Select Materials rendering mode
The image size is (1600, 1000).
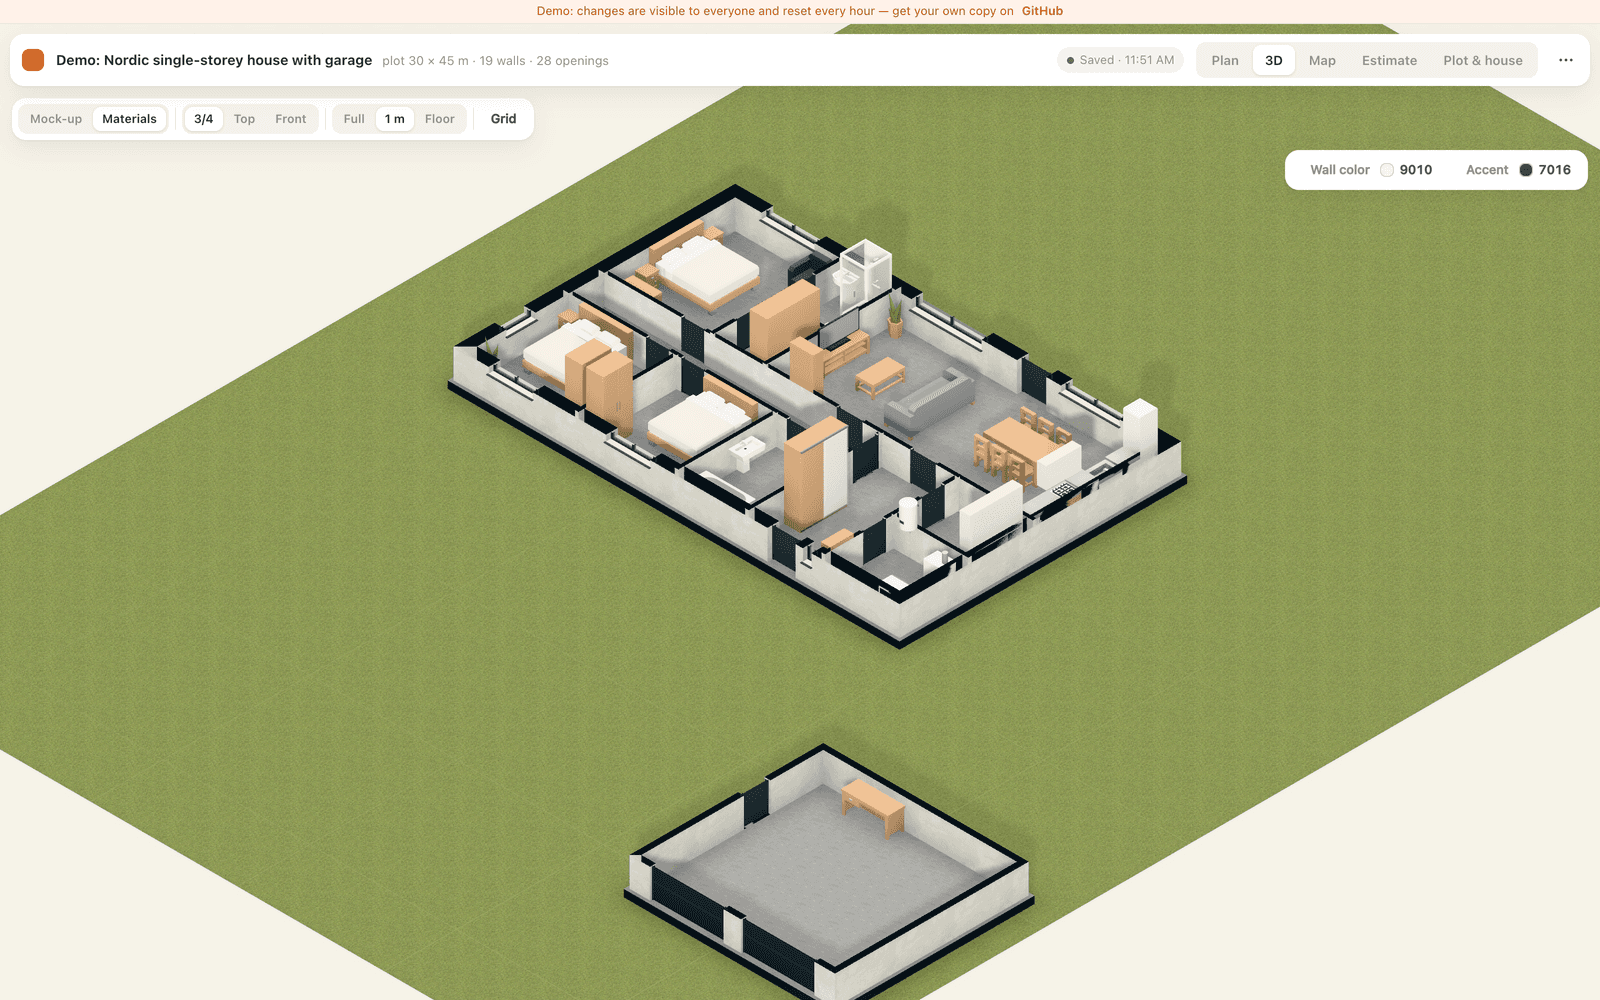pyautogui.click(x=129, y=119)
